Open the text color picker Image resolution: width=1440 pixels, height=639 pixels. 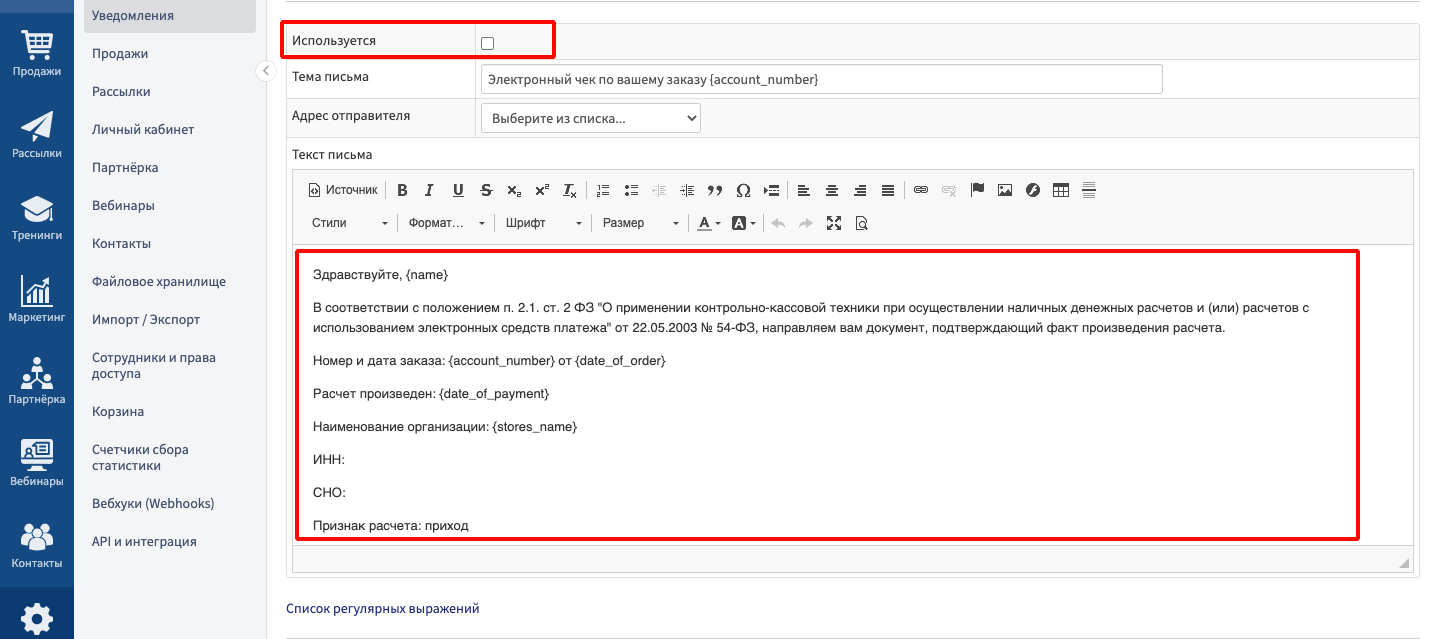pos(709,223)
